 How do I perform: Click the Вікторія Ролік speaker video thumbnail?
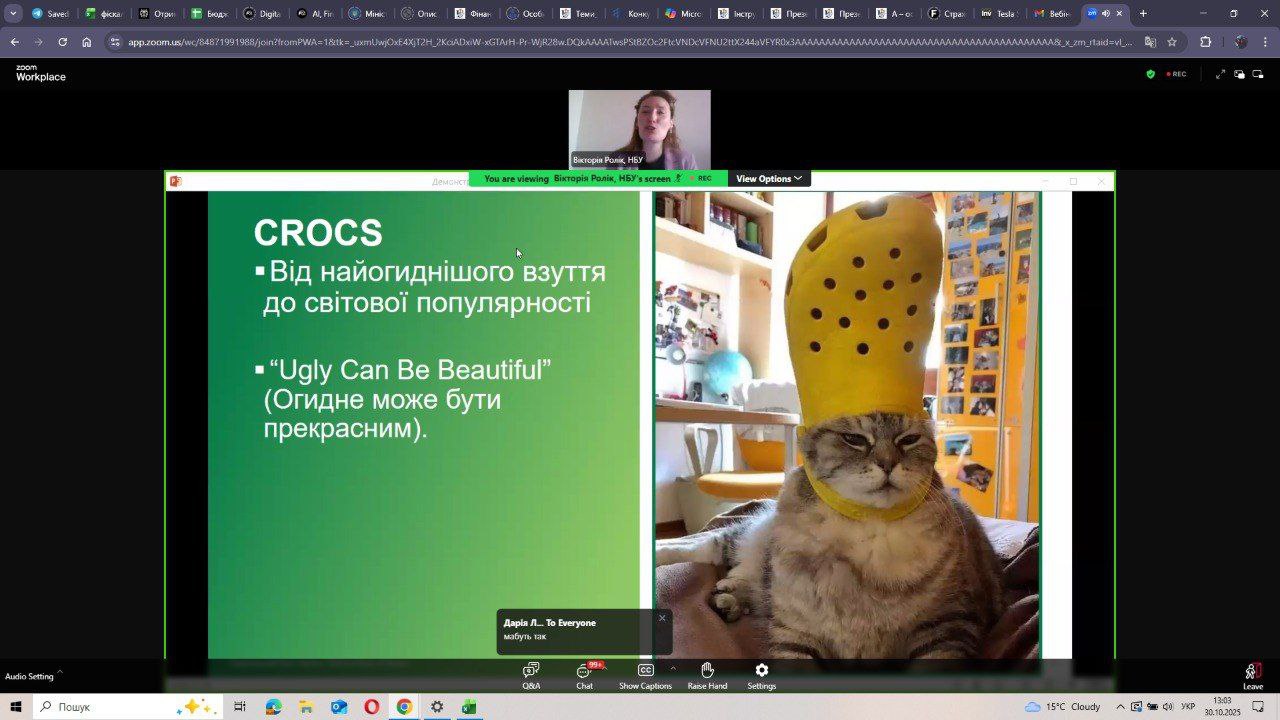[x=639, y=130]
